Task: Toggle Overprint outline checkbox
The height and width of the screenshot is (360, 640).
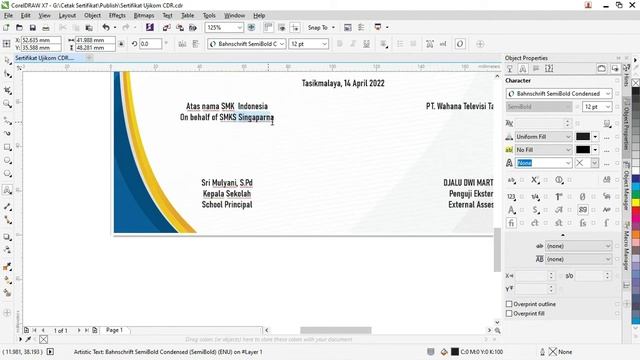Action: (x=509, y=304)
